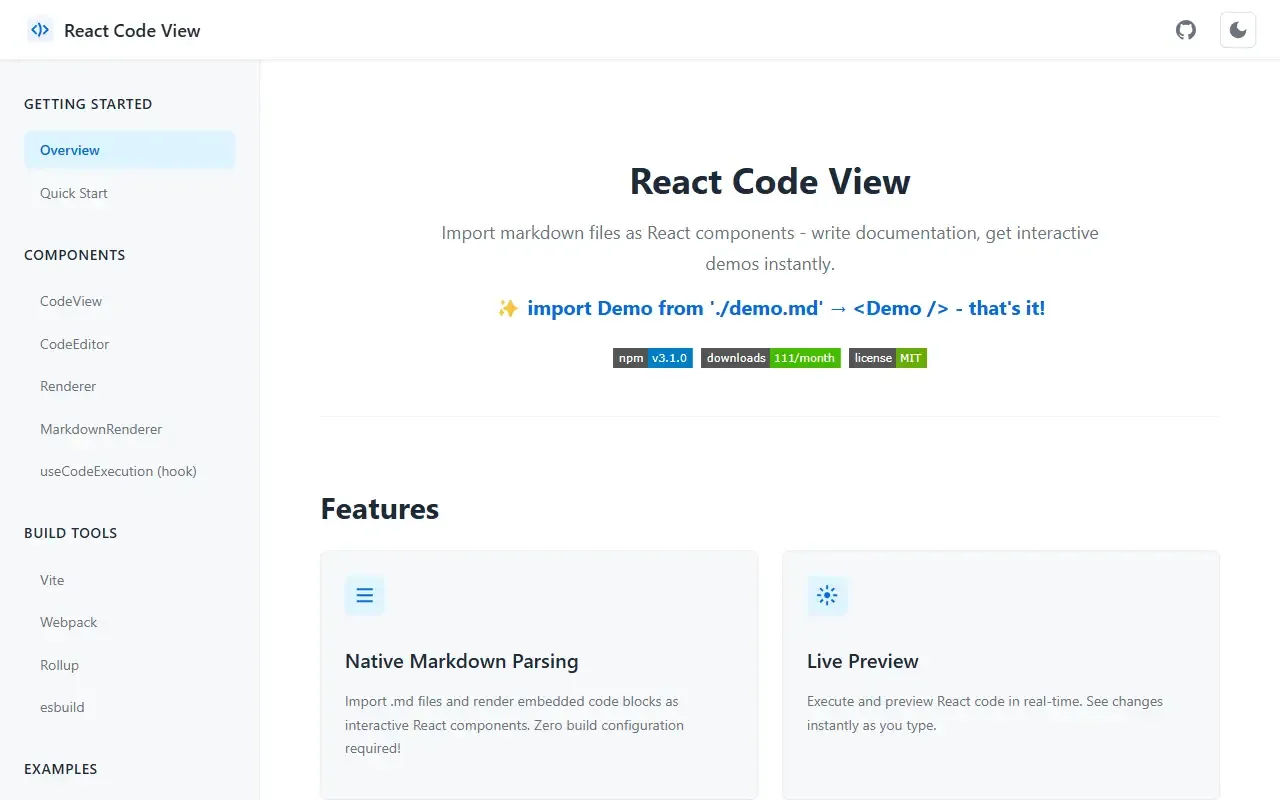
Task: Open the GitHub repository icon
Action: (x=1186, y=30)
